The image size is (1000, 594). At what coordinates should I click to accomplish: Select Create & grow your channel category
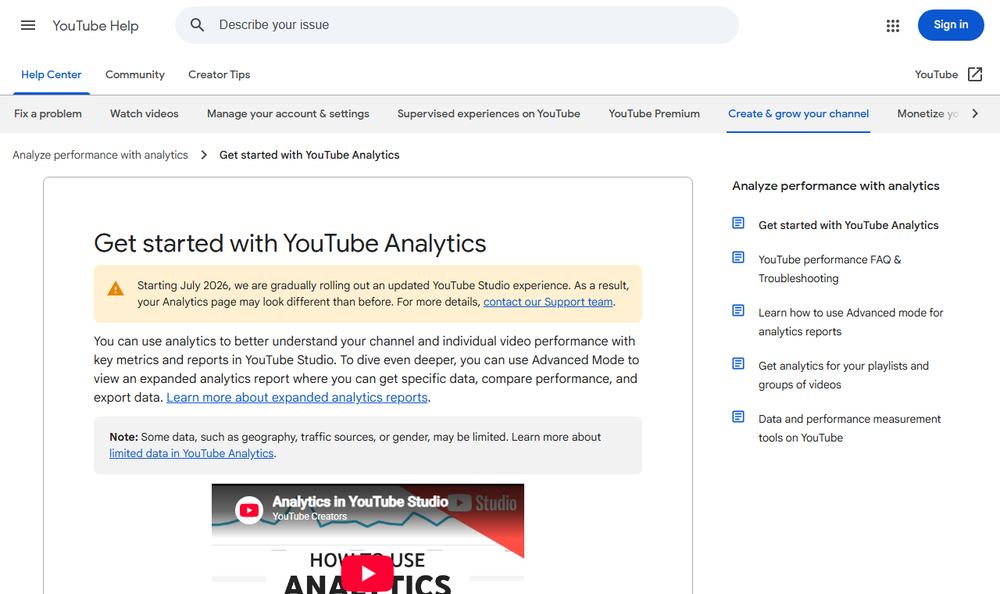pos(798,114)
